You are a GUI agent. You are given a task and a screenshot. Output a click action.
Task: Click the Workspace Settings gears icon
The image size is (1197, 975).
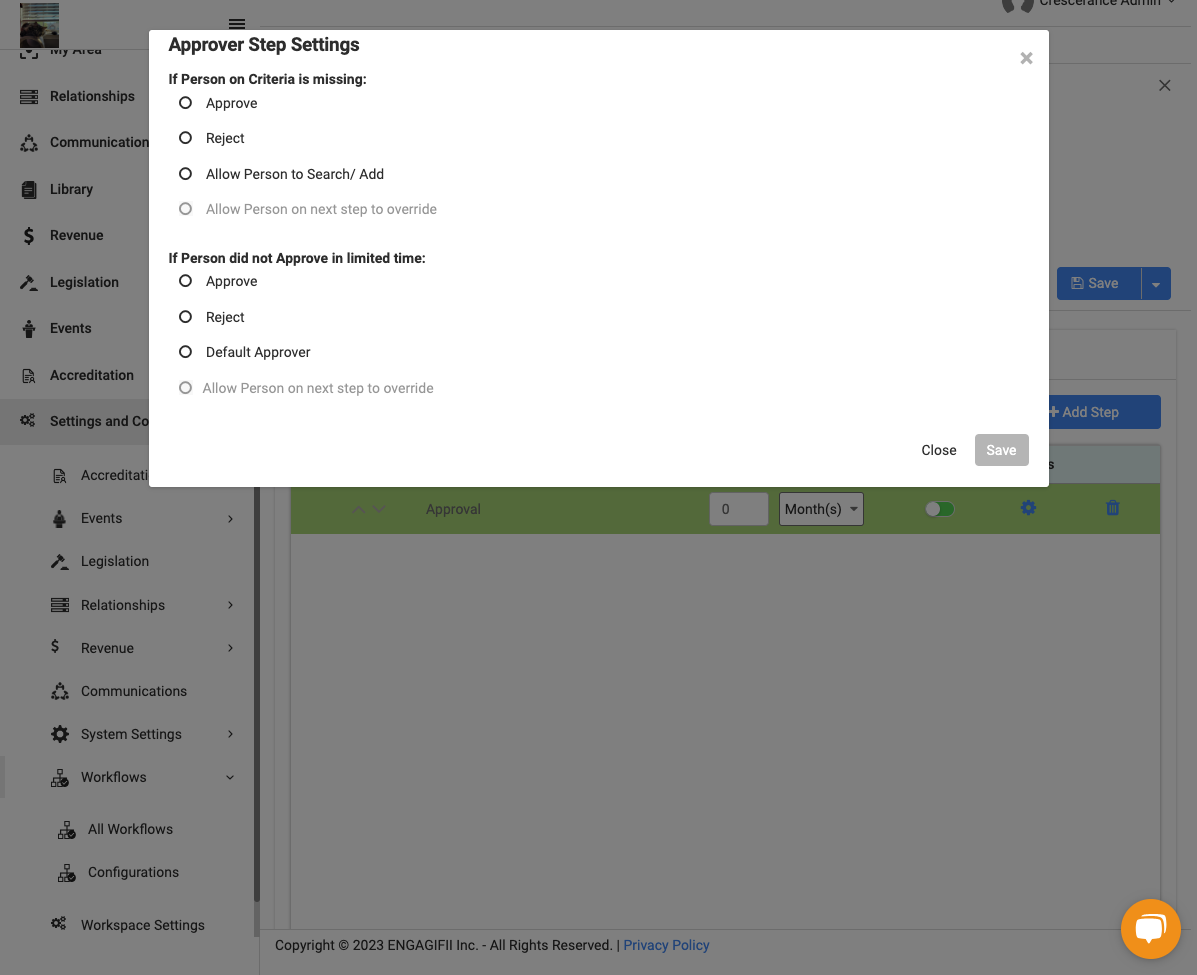[59, 923]
